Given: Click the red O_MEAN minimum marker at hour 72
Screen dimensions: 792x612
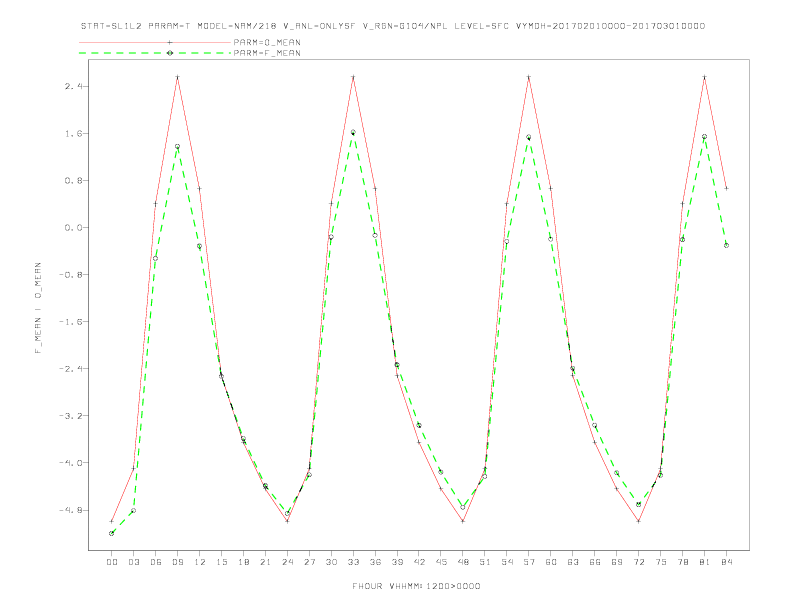Looking at the screenshot, I should (638, 521).
